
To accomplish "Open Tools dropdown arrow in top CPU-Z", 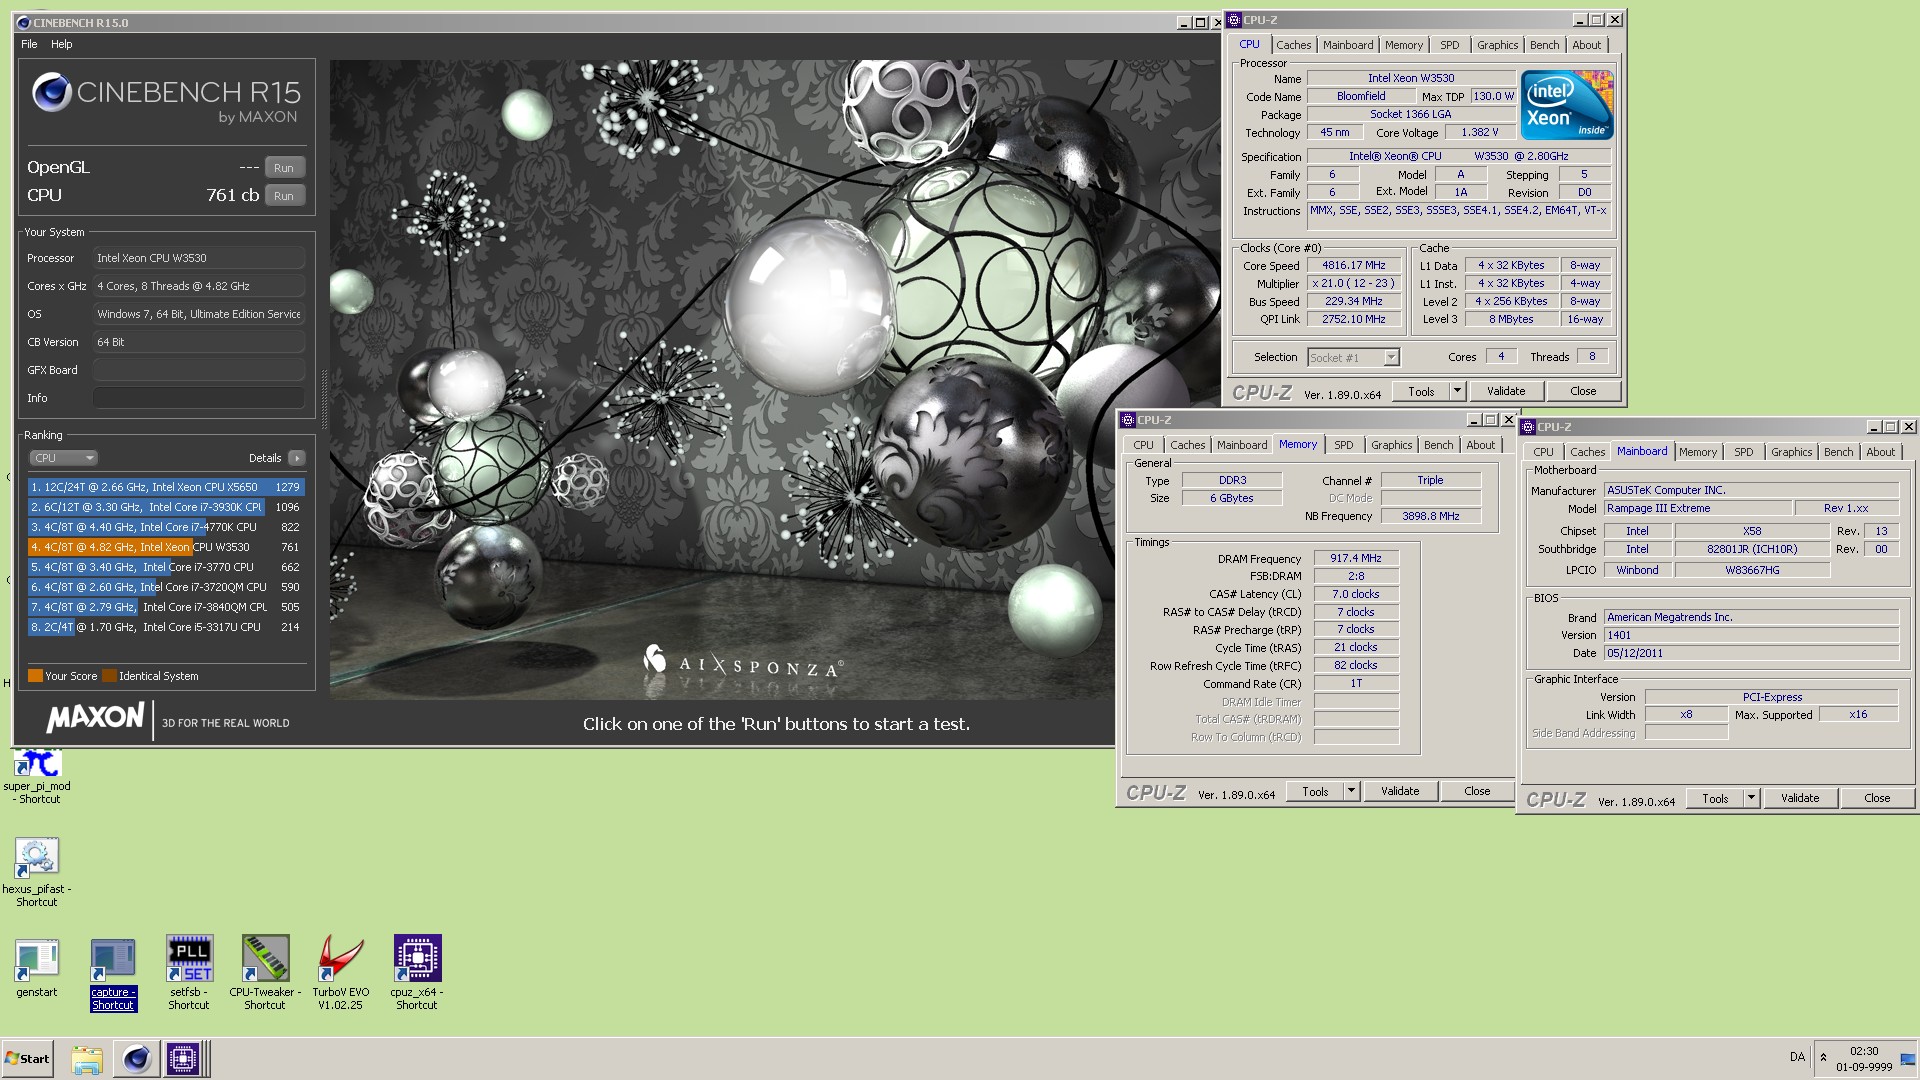I will click(1457, 391).
